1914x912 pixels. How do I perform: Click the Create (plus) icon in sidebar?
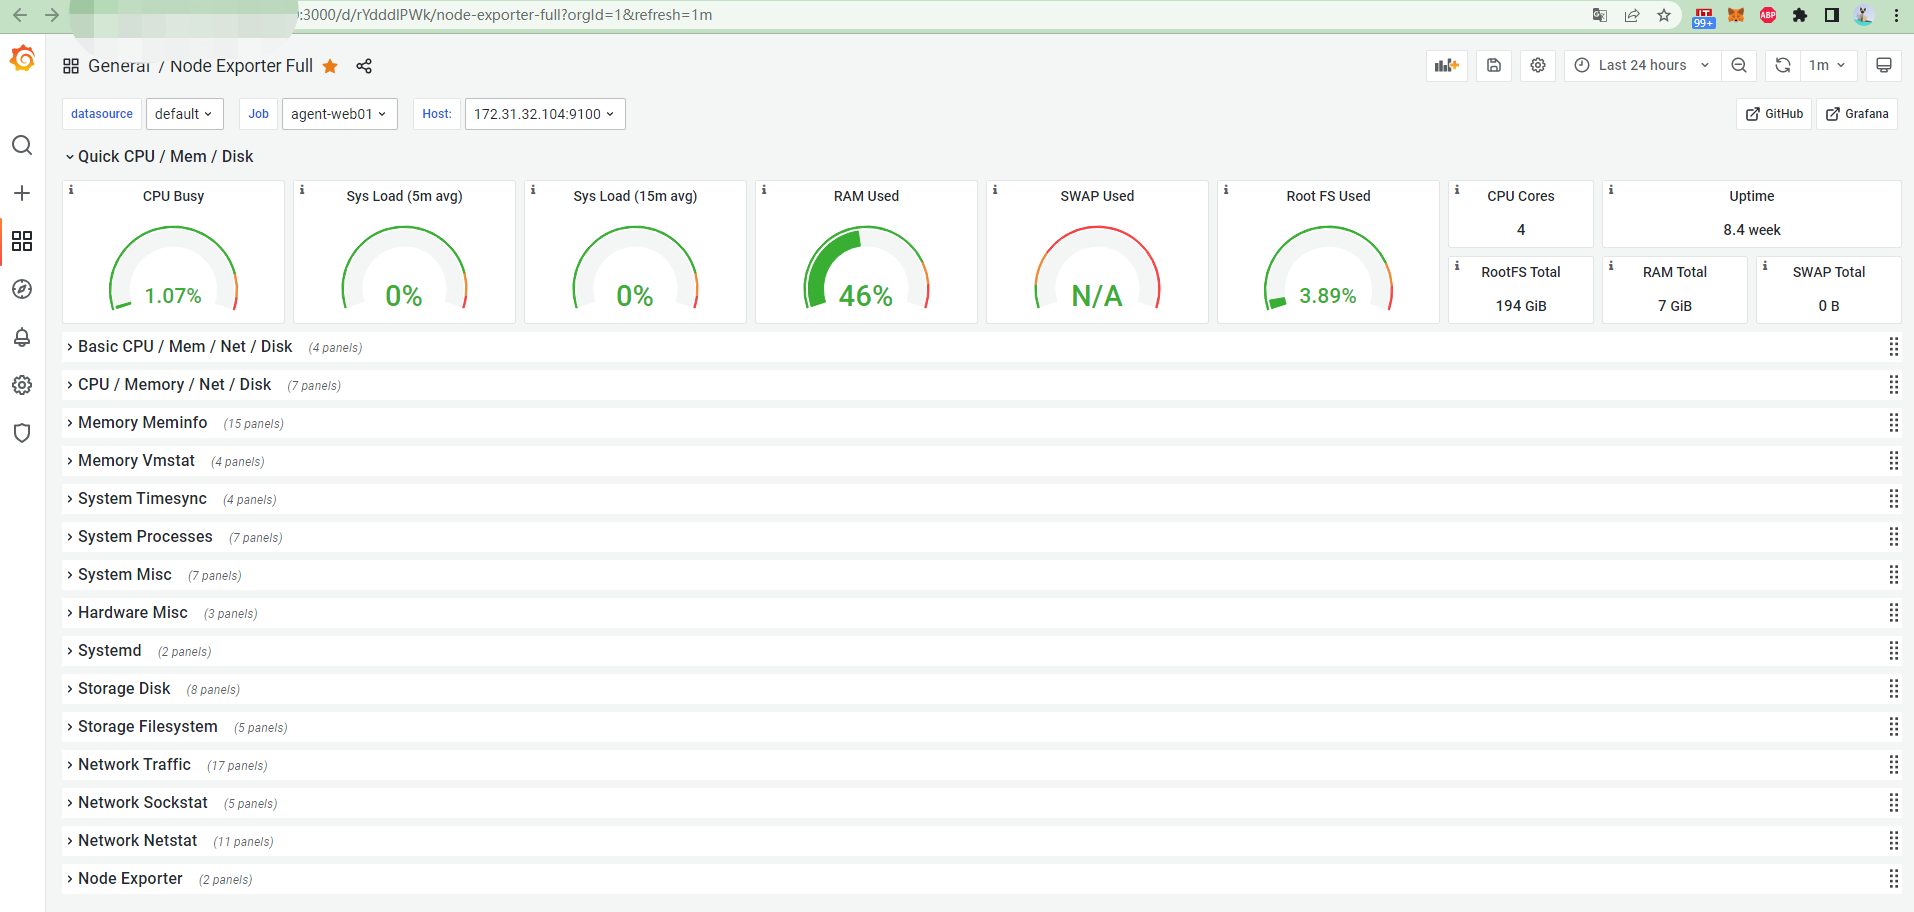22,193
